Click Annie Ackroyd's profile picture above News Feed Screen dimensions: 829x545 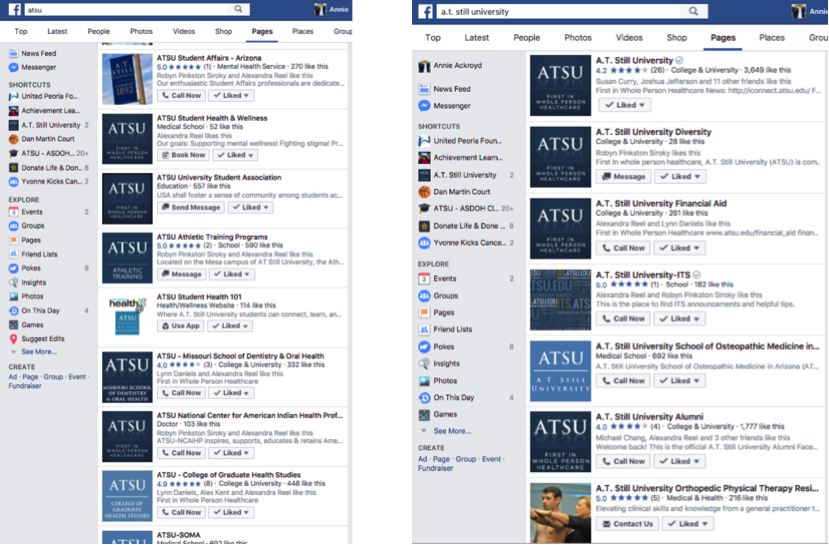coord(425,66)
